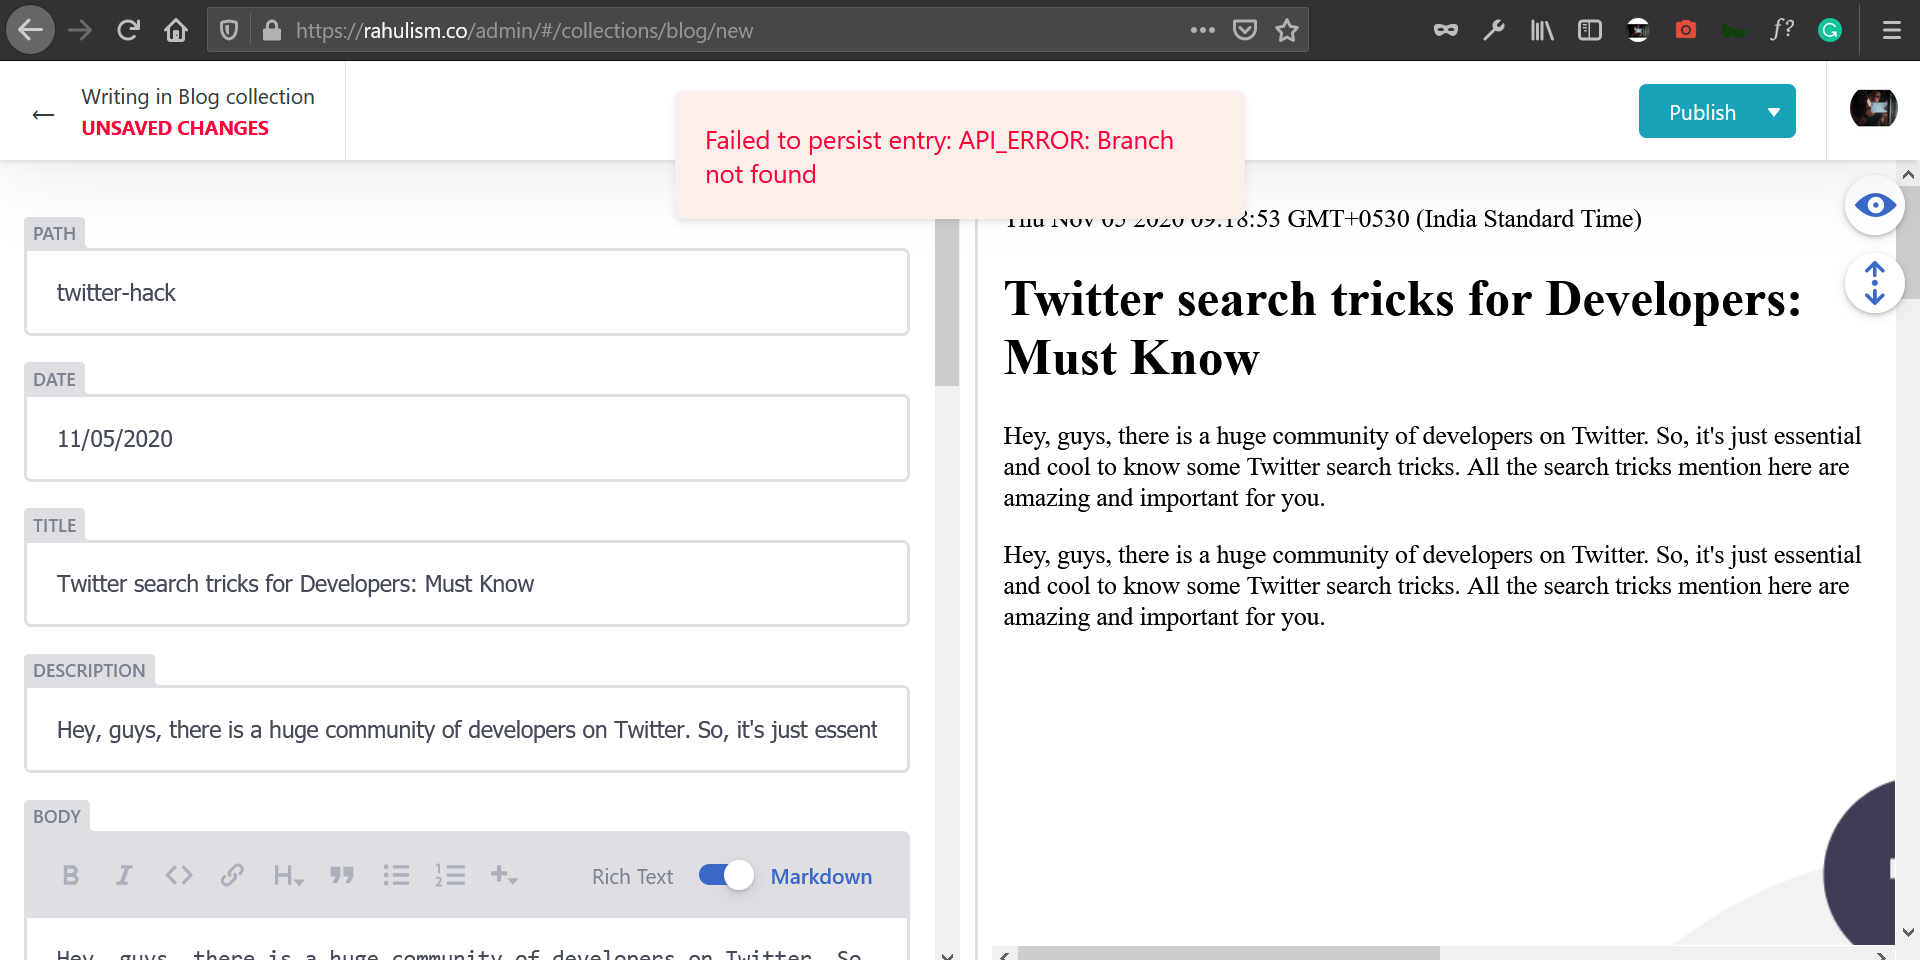Screen dimensions: 1920x960
Task: Click the UNSAVED CHANGES status text
Action: pos(175,128)
